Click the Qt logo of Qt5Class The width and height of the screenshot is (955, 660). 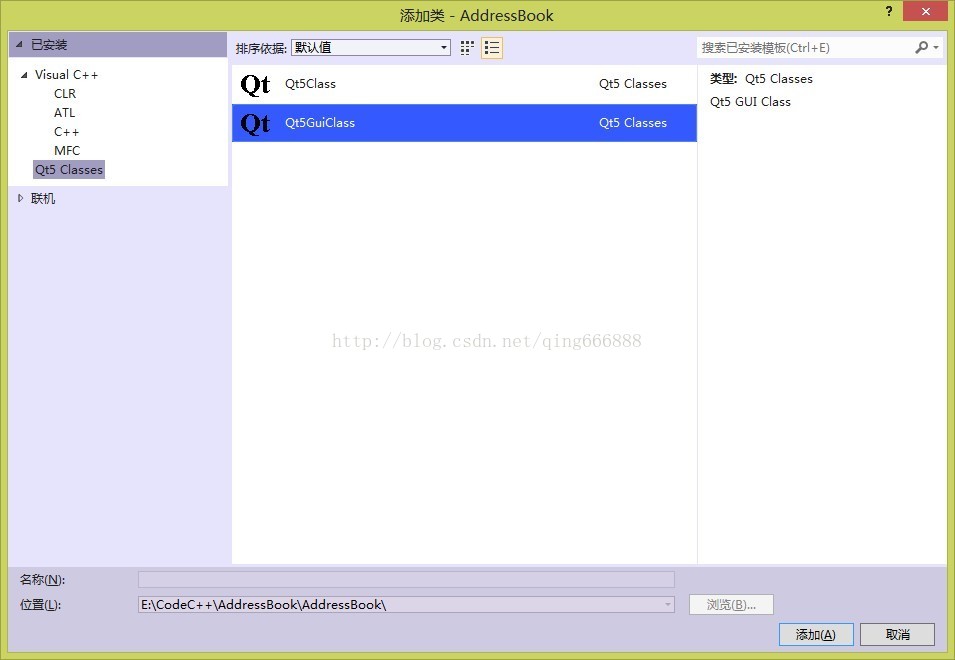[x=255, y=84]
